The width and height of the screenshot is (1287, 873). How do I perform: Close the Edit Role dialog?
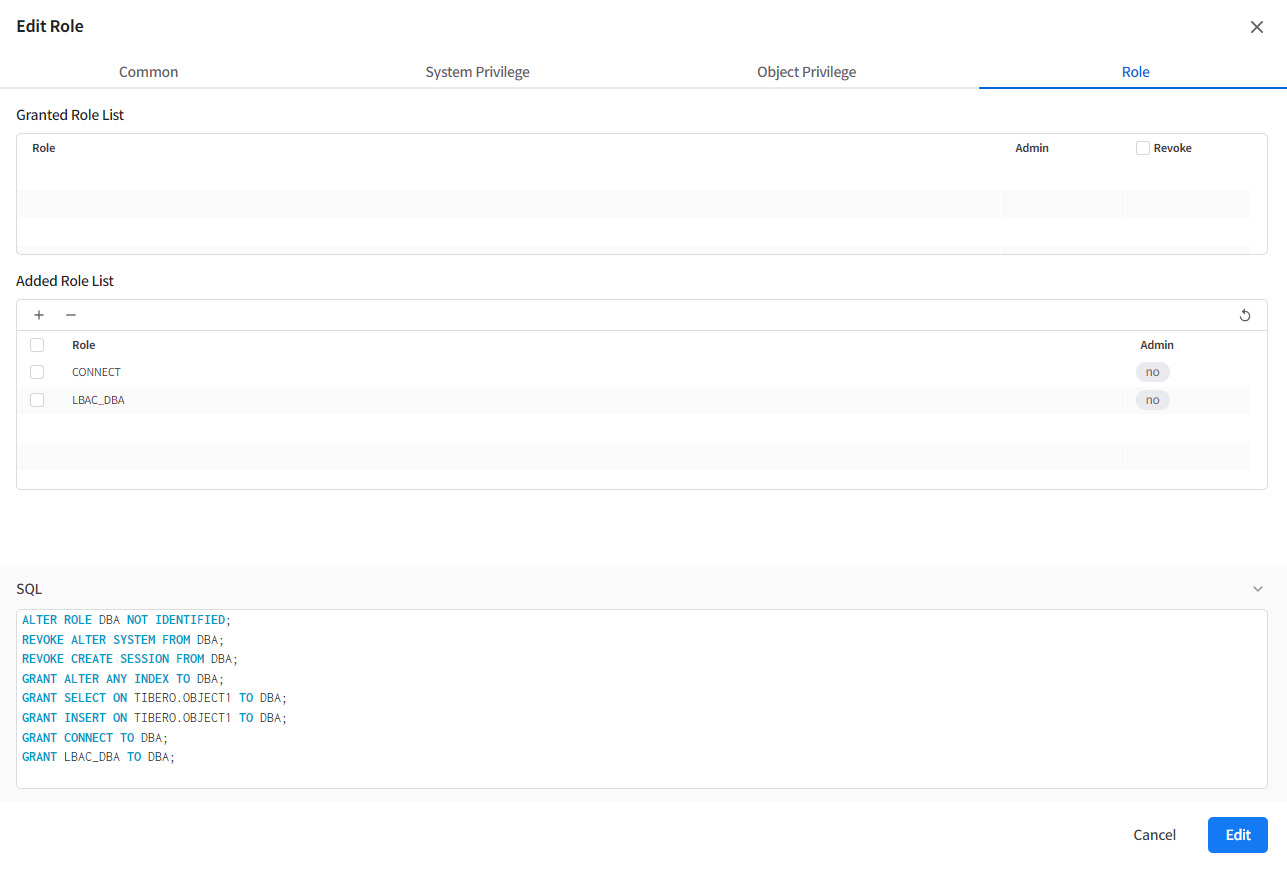[x=1257, y=27]
